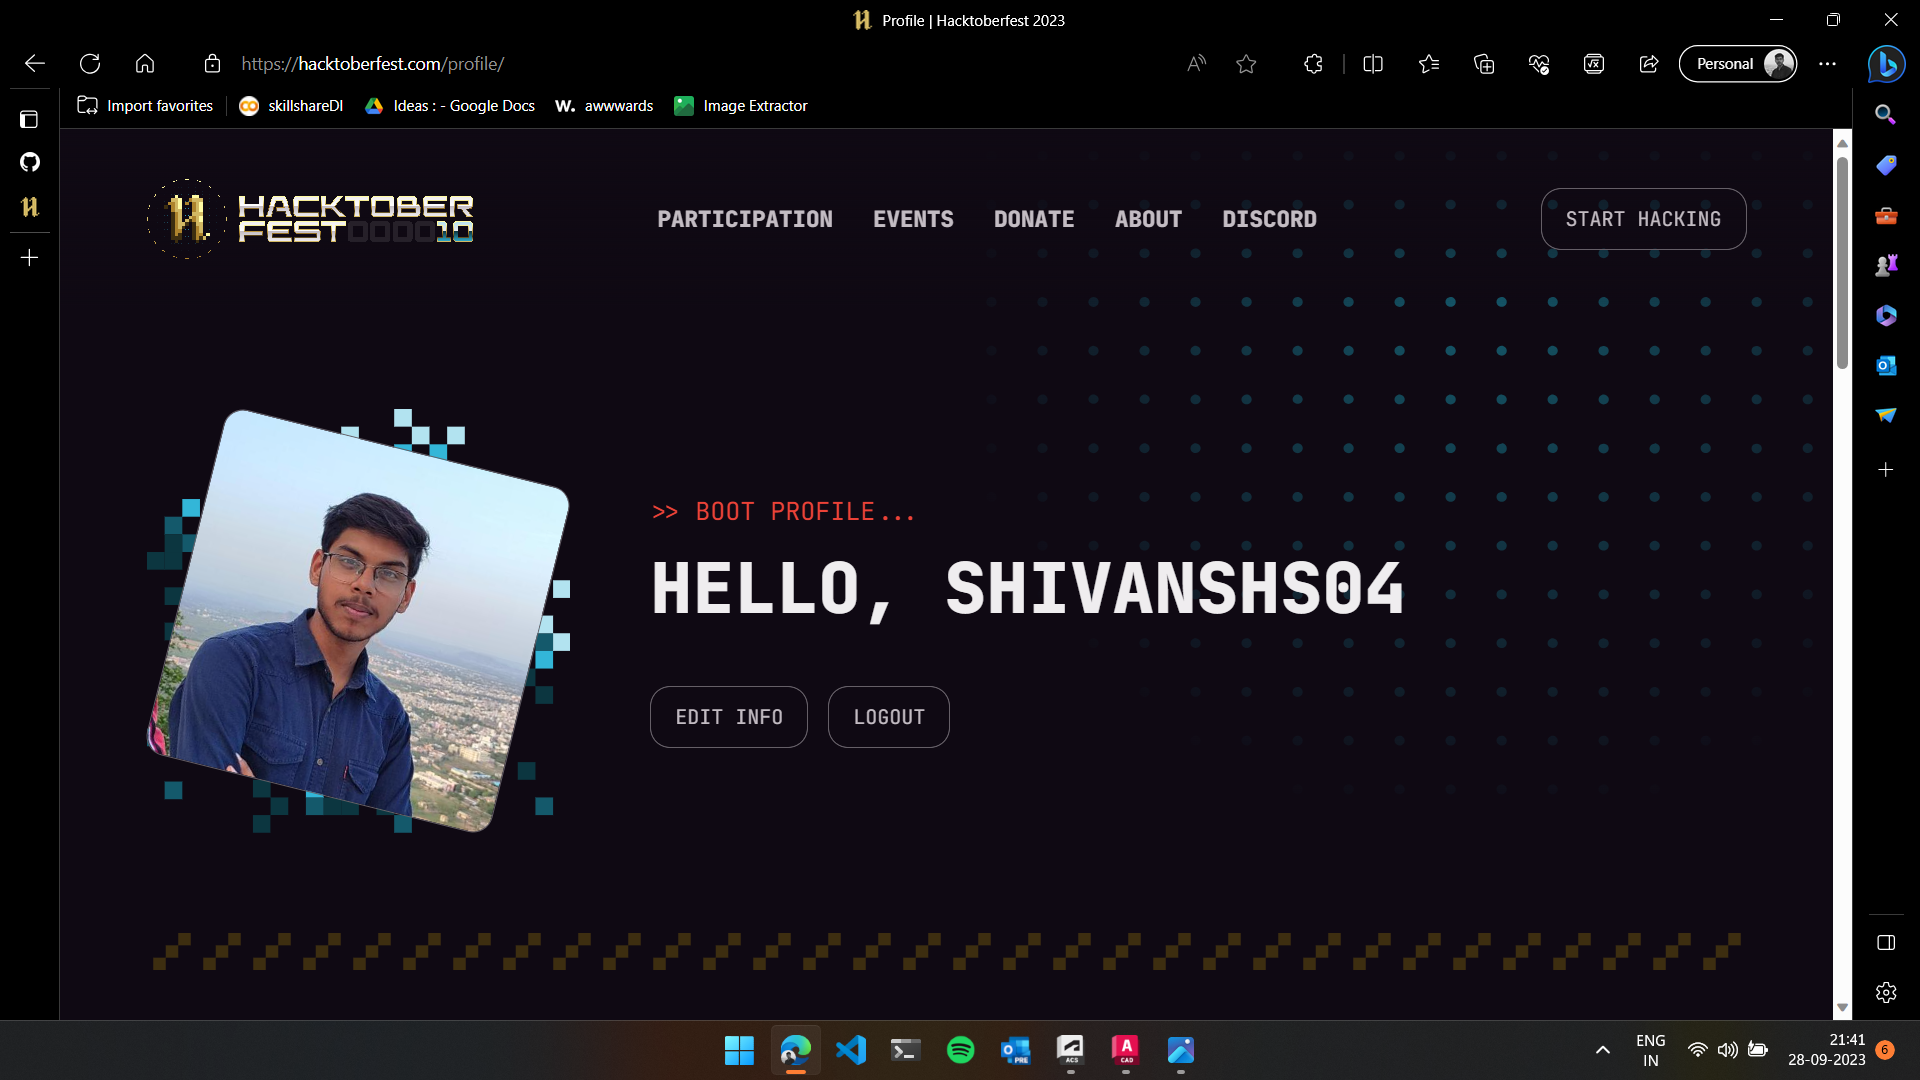The image size is (1920, 1080).
Task: Open browser settings via the ellipsis menu
Action: pyautogui.click(x=1828, y=63)
